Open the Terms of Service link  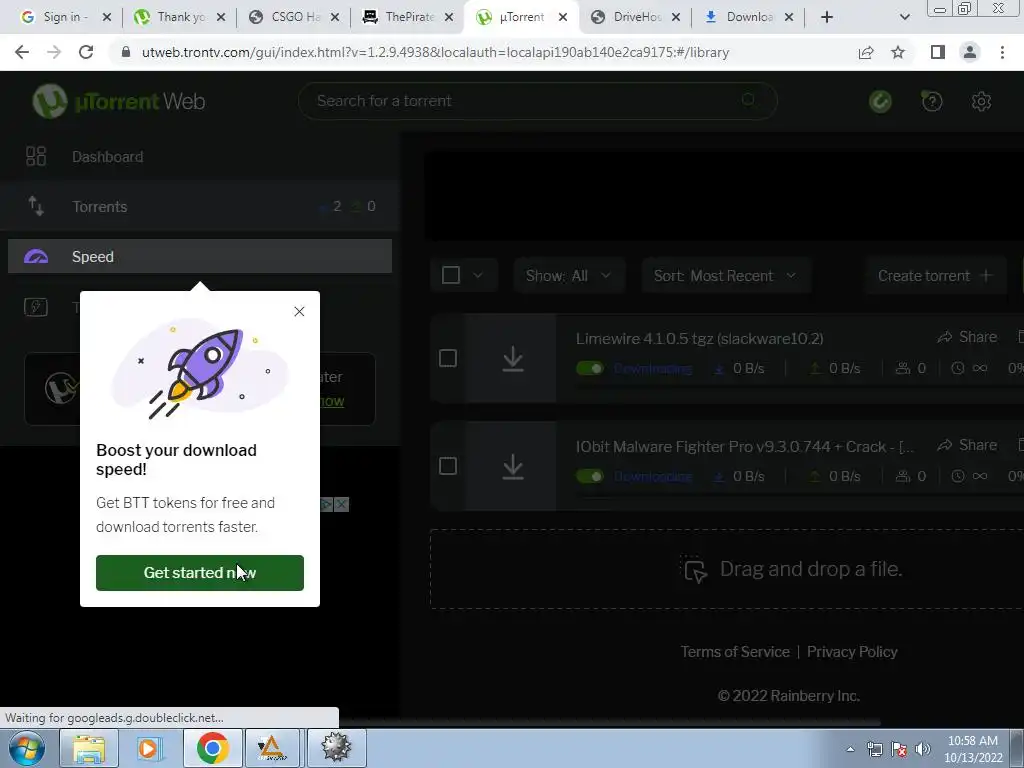click(735, 652)
